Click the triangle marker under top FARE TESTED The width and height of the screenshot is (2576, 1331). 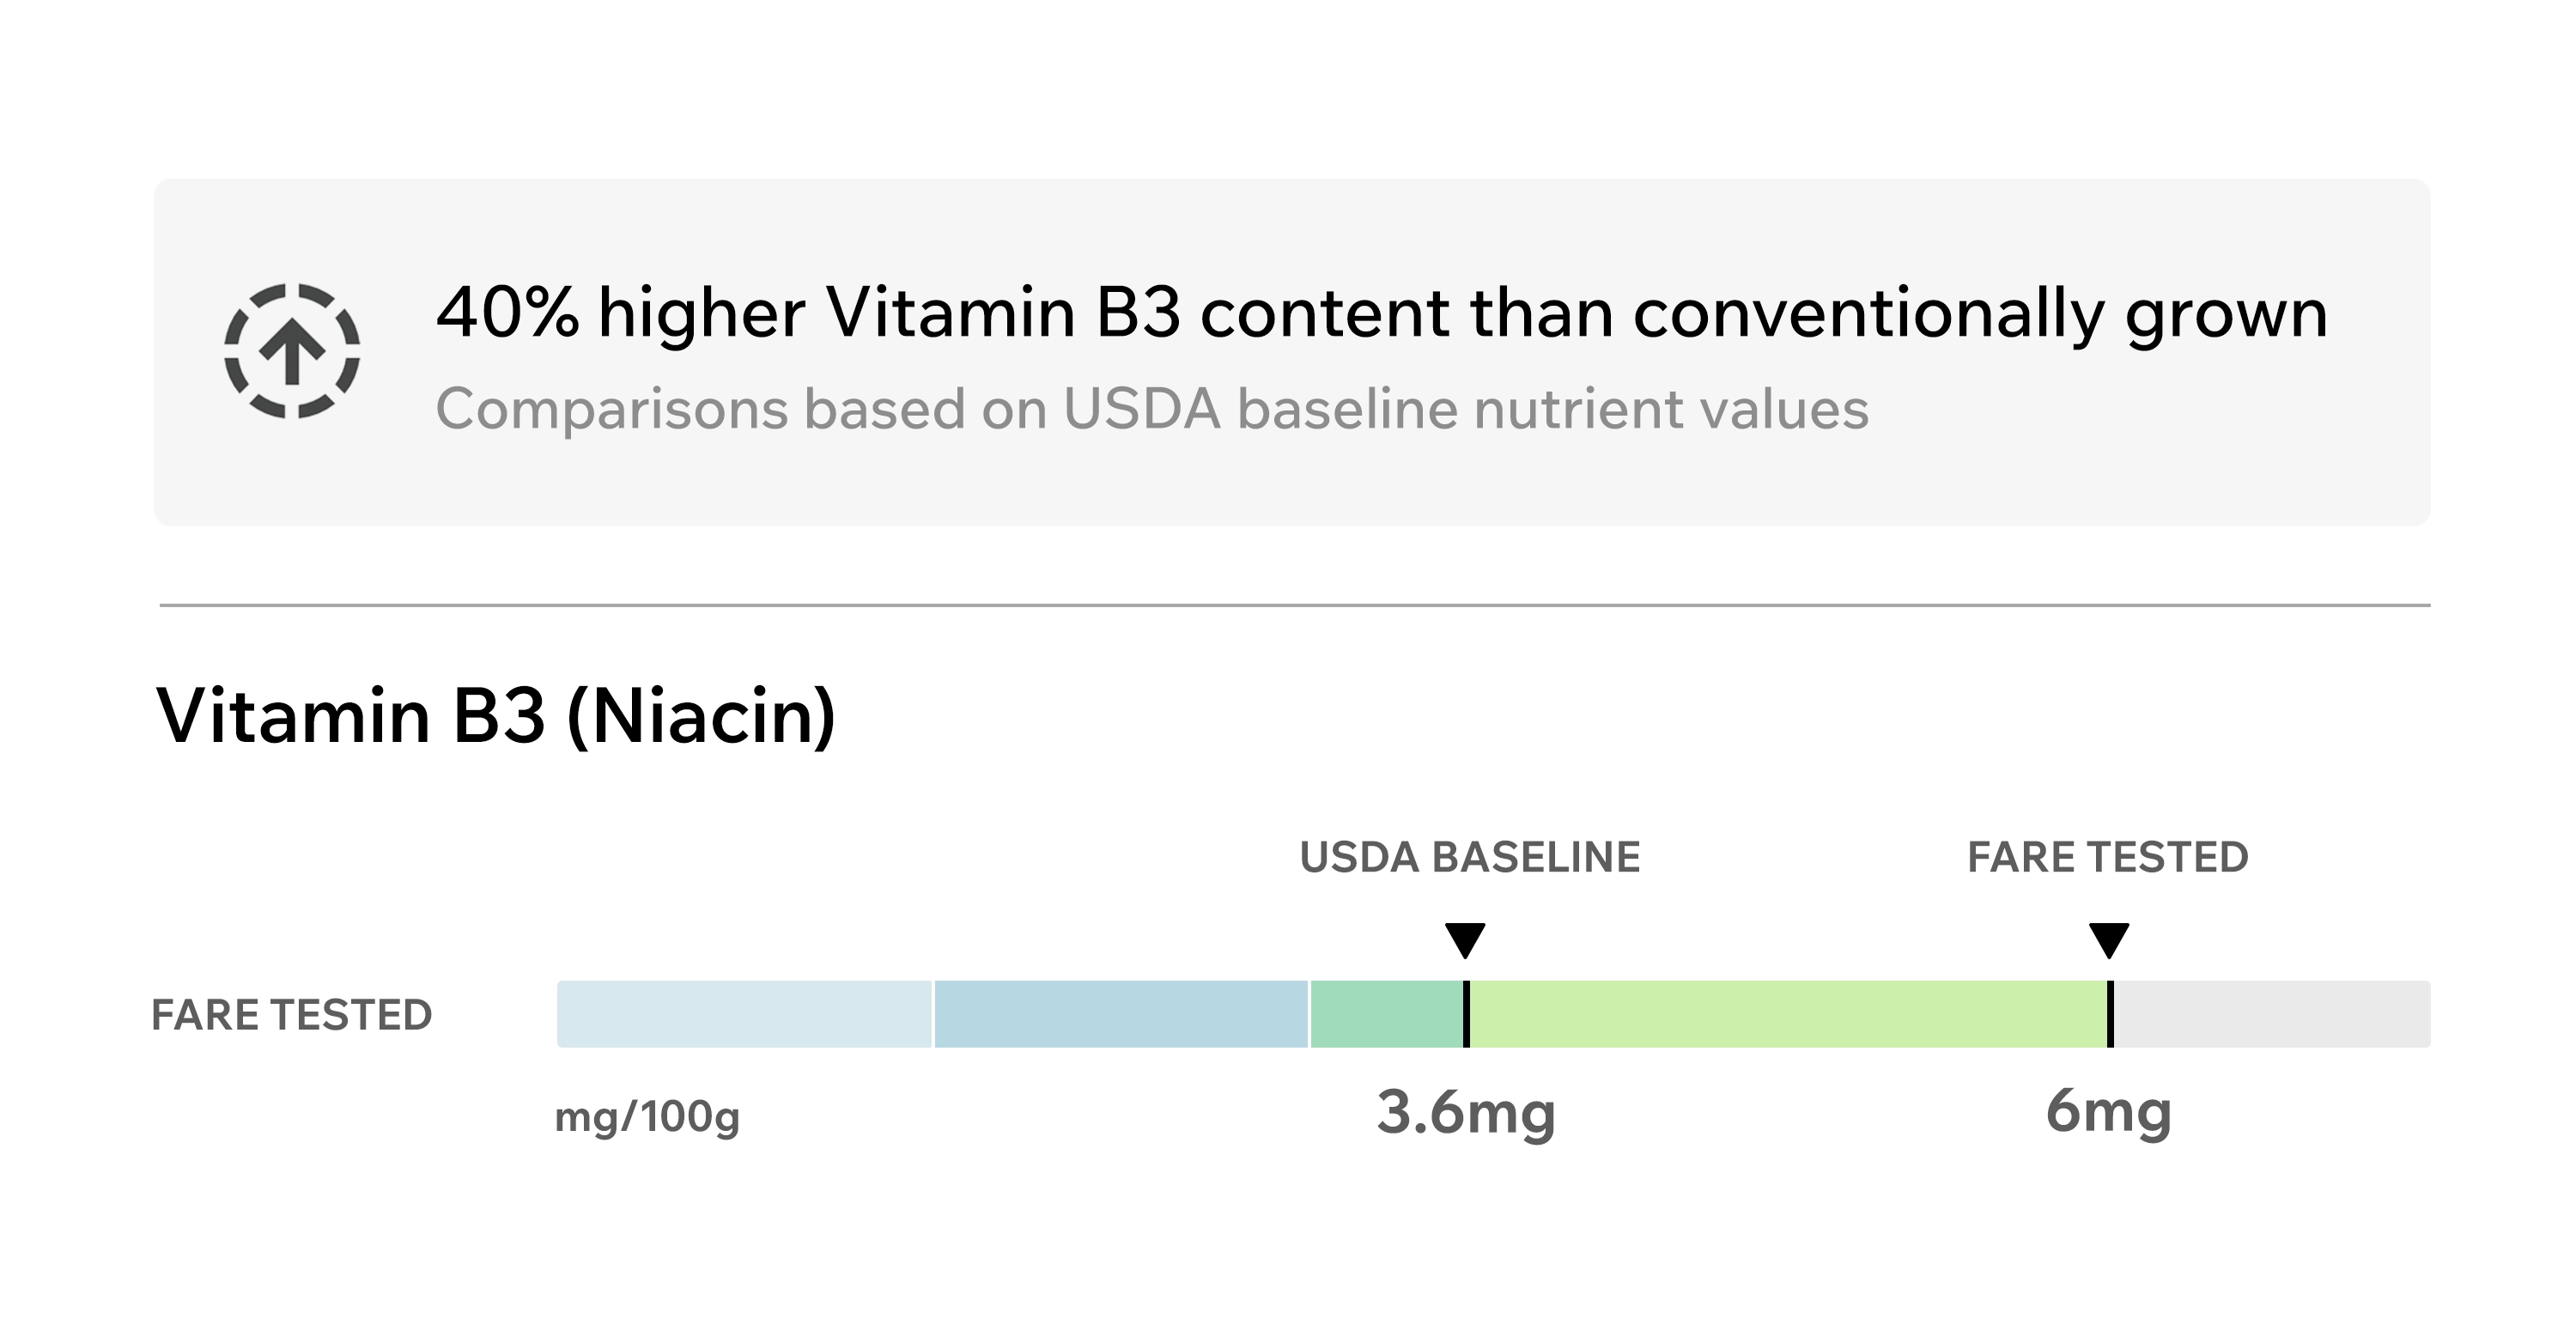coord(2109,939)
